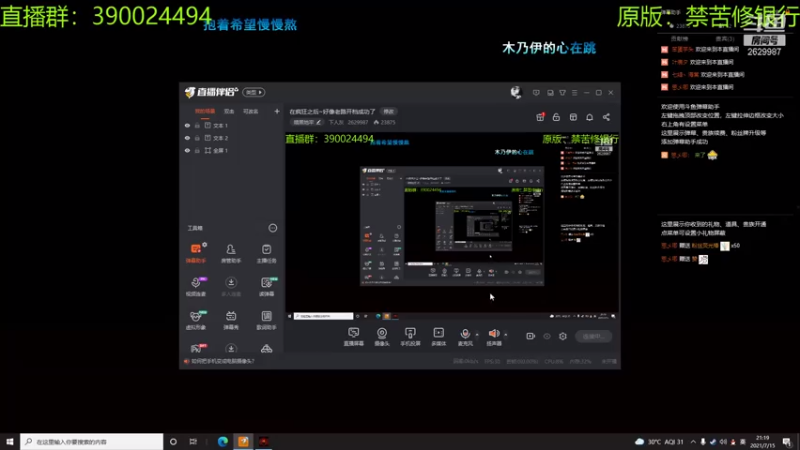Open the 房管助手 tool

coord(231,253)
